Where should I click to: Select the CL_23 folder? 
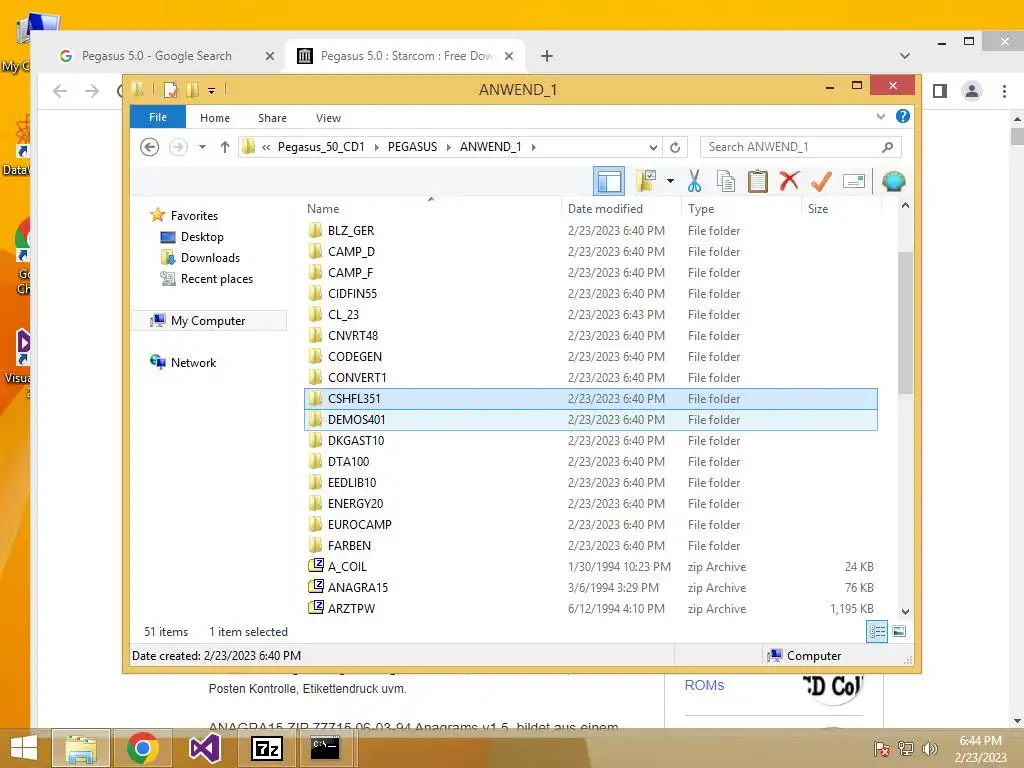(591, 314)
